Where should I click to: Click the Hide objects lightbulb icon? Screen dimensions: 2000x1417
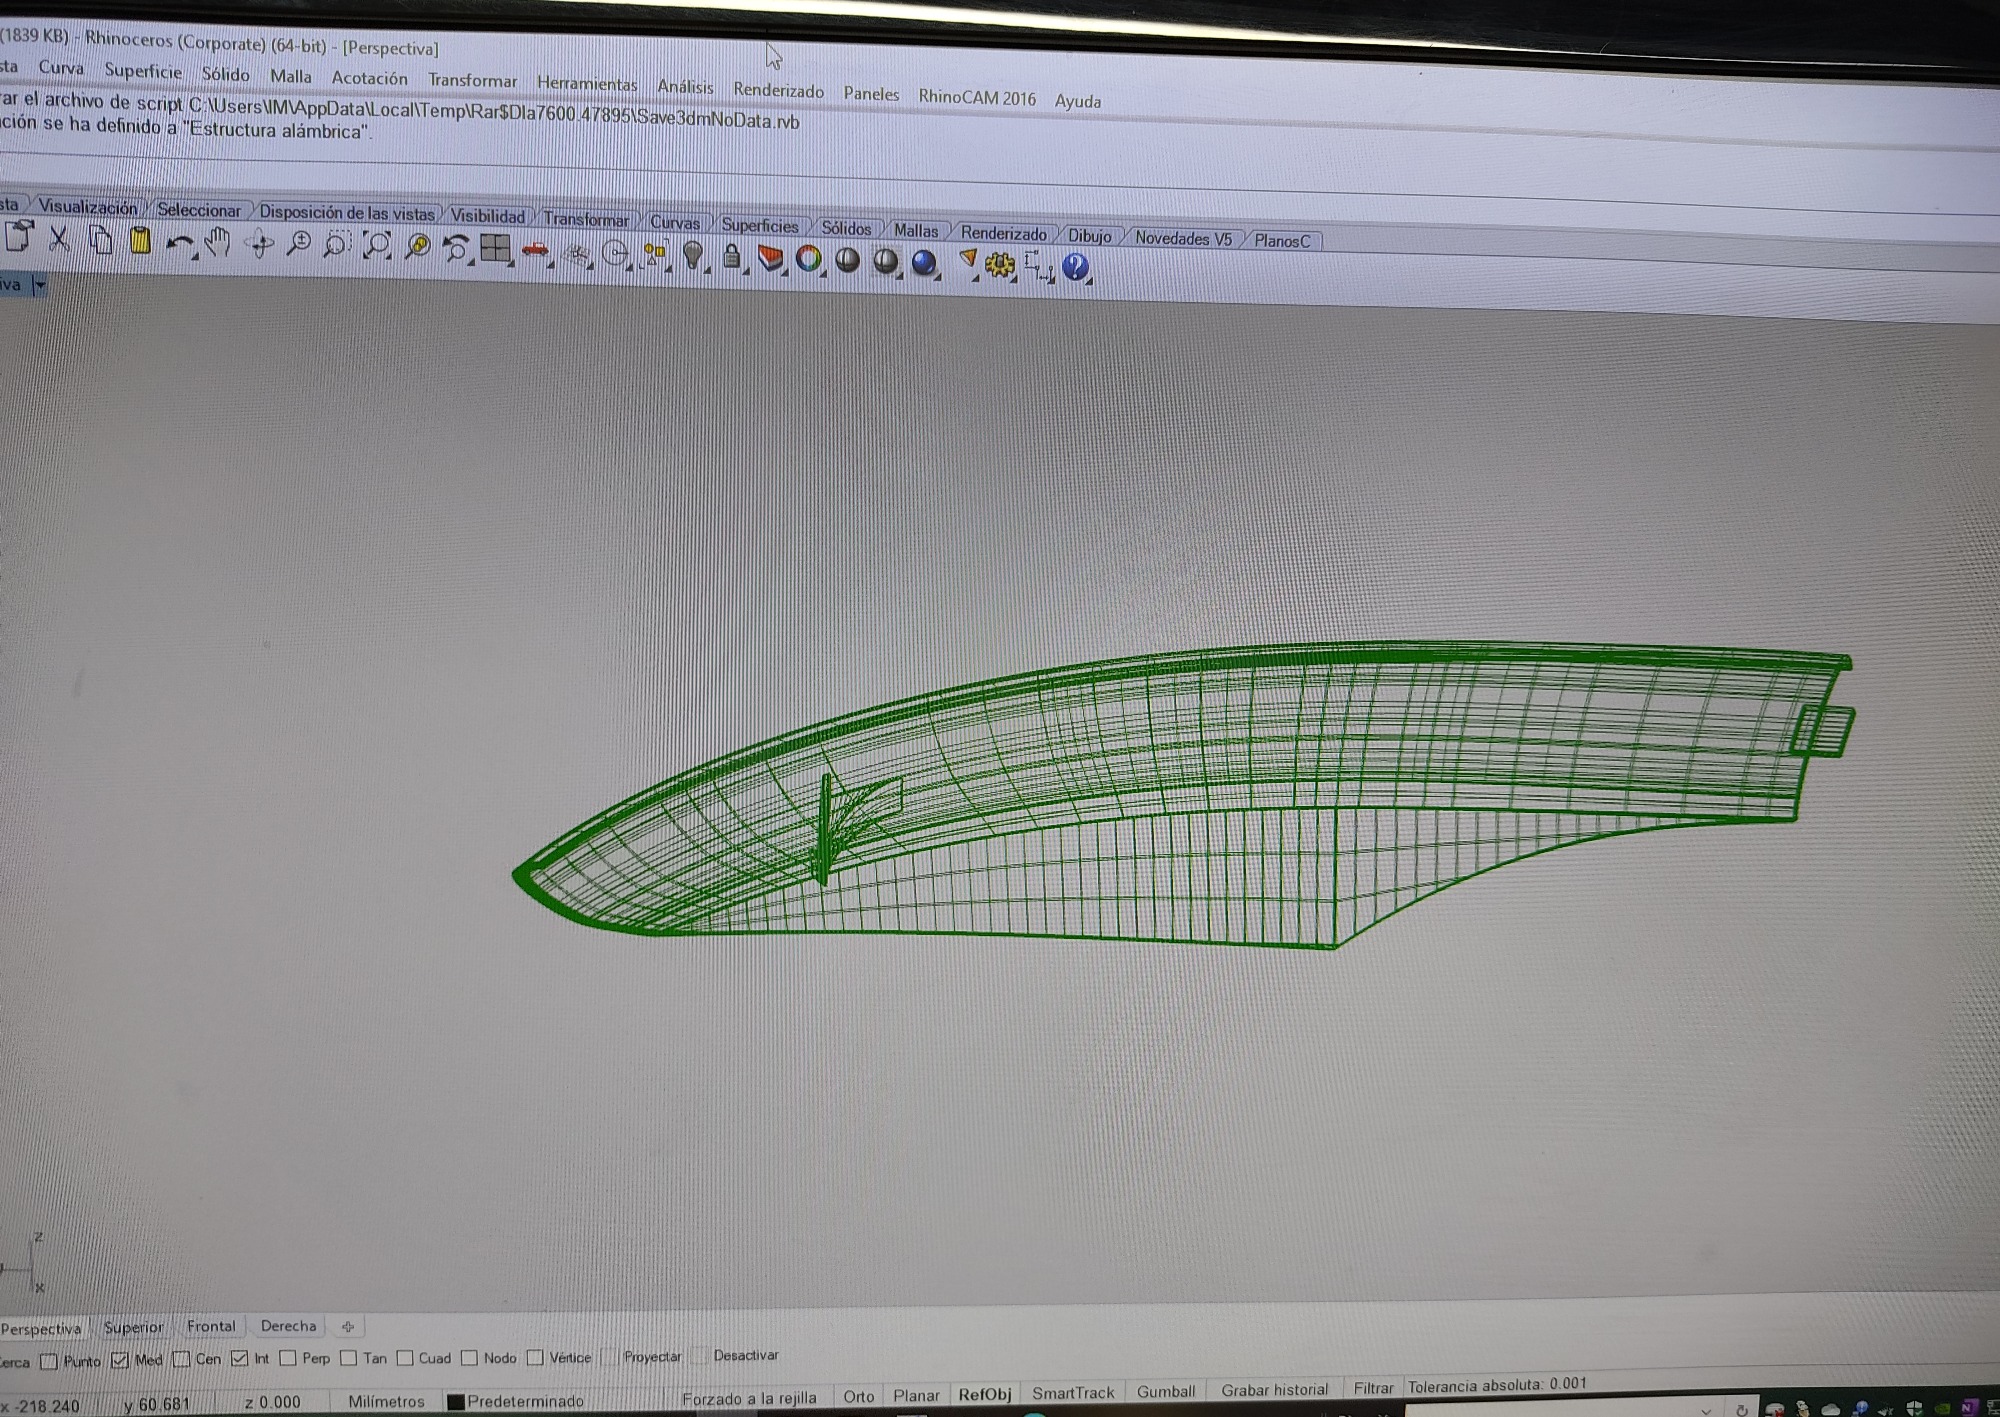point(693,256)
